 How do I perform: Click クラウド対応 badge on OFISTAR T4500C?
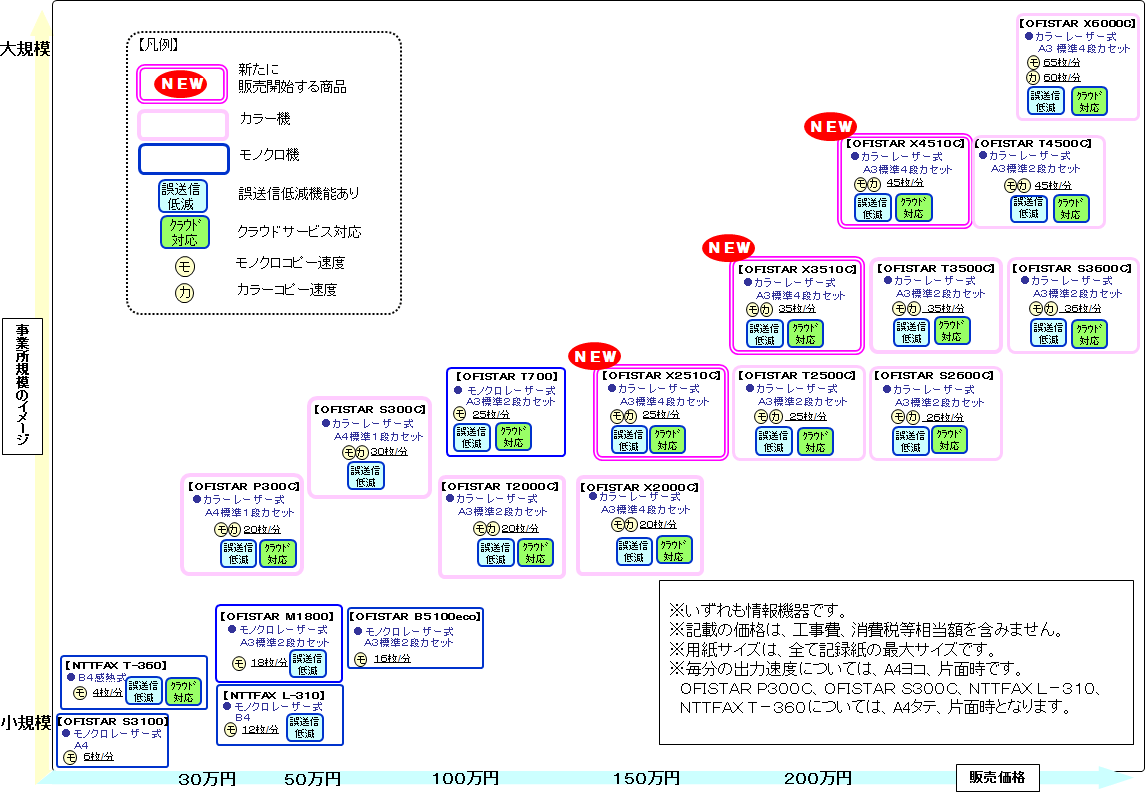[x=1071, y=208]
